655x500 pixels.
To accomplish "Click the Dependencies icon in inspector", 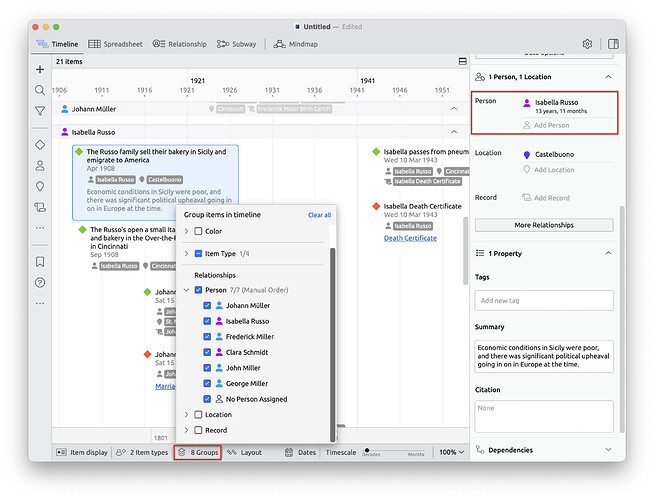I will coord(480,449).
